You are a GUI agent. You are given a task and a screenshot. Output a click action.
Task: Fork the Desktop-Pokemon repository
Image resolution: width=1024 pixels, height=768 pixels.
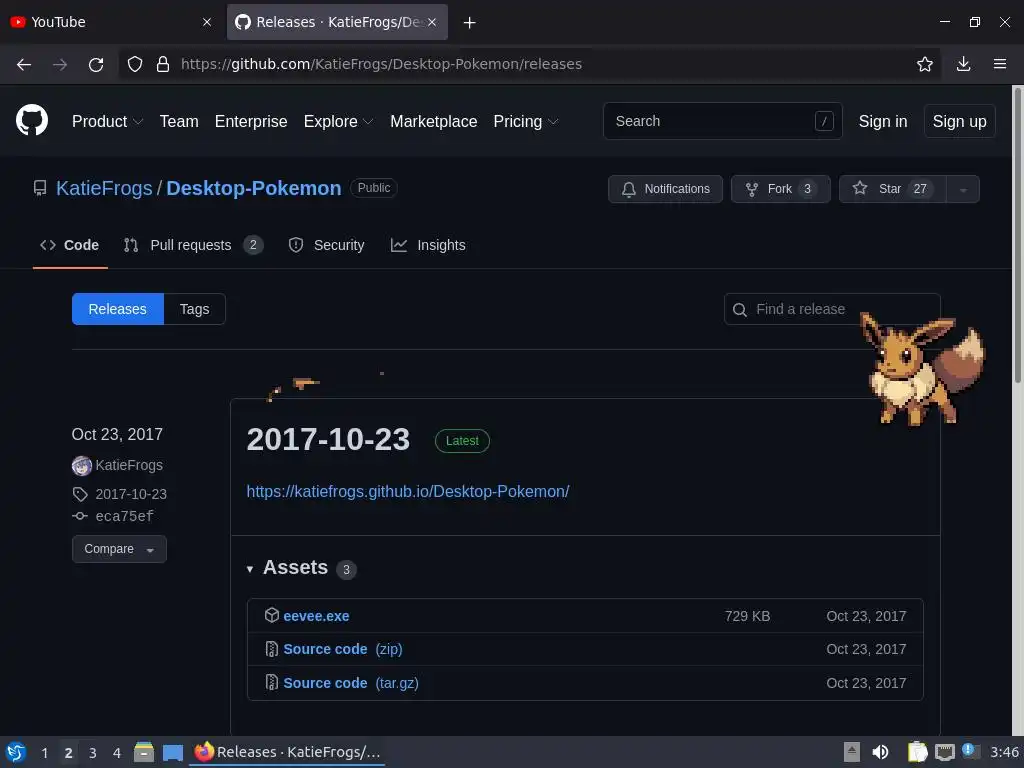click(x=780, y=189)
